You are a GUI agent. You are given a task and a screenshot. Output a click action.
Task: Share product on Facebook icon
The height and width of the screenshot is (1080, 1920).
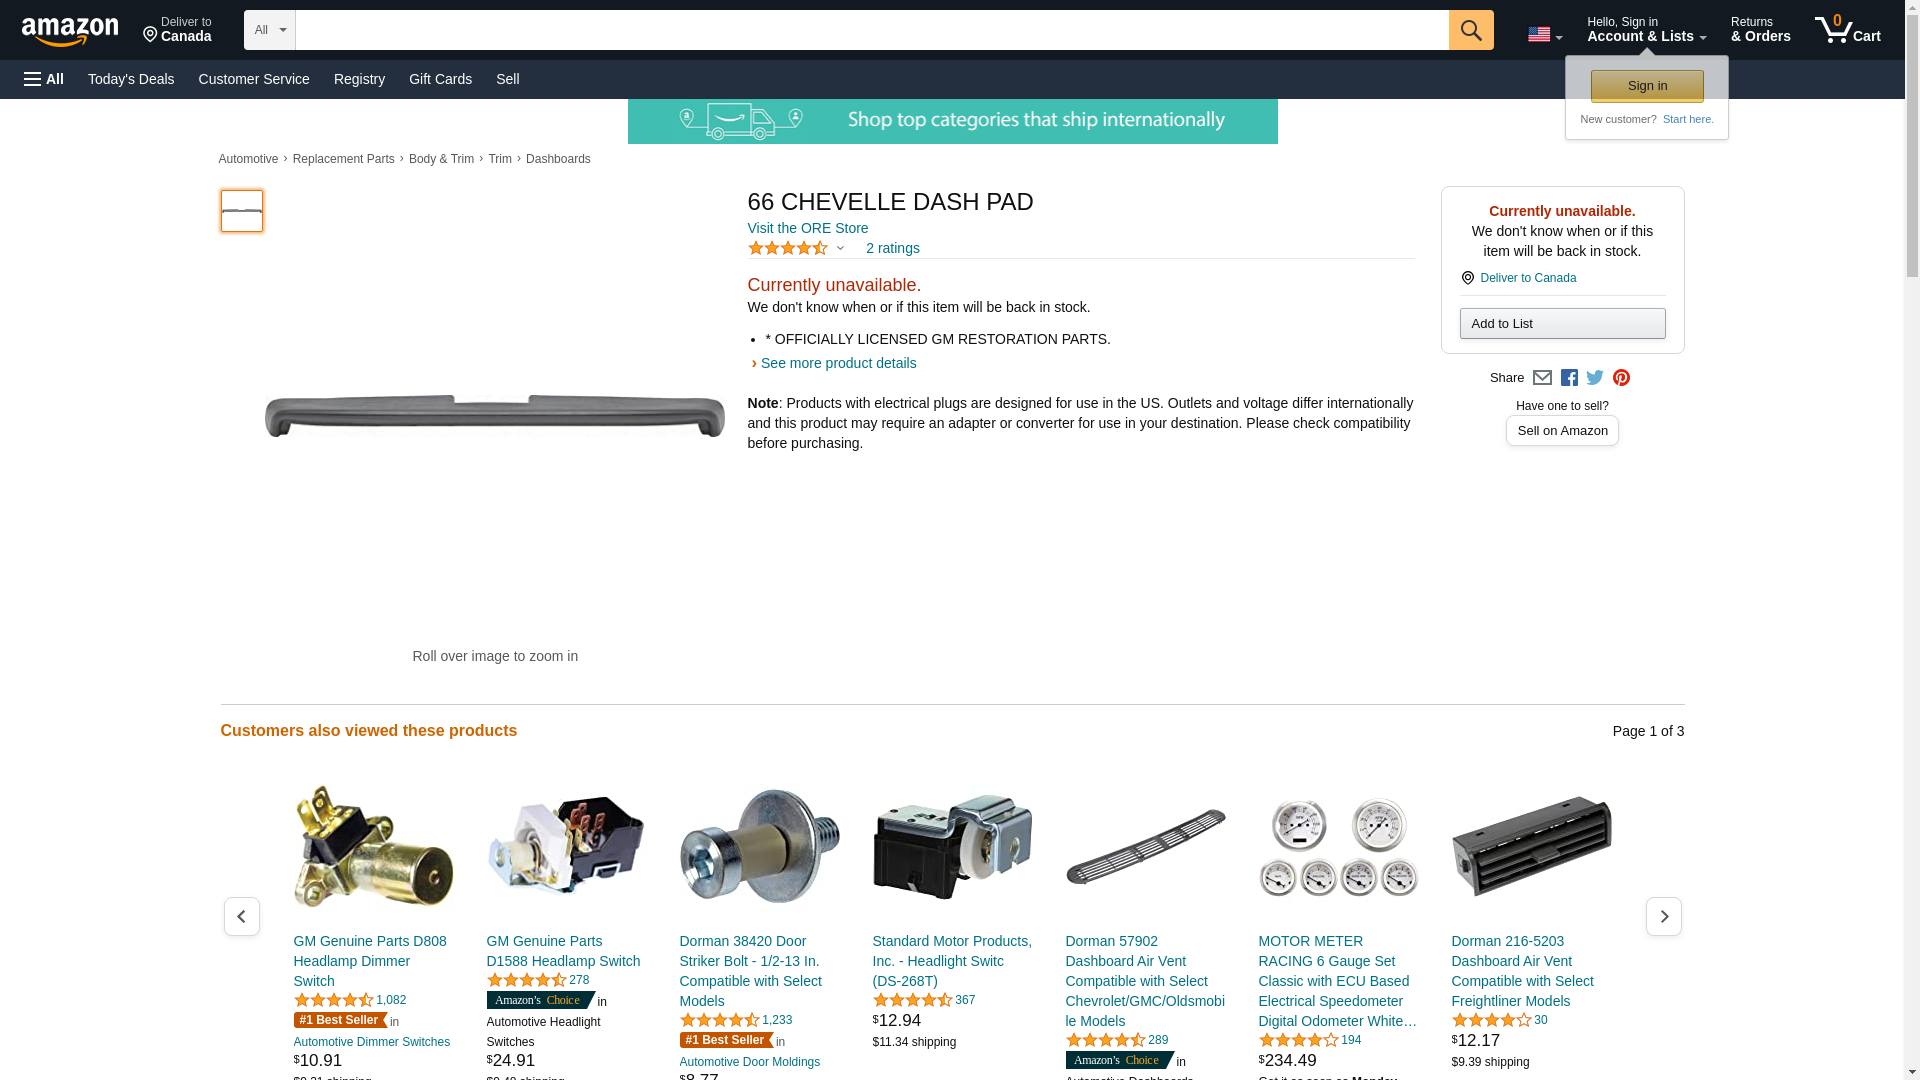tap(1568, 378)
